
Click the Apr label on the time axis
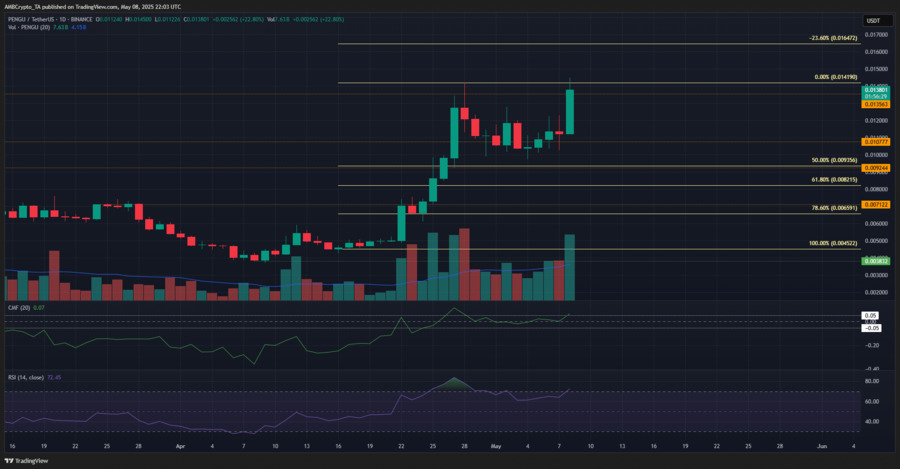[x=180, y=446]
